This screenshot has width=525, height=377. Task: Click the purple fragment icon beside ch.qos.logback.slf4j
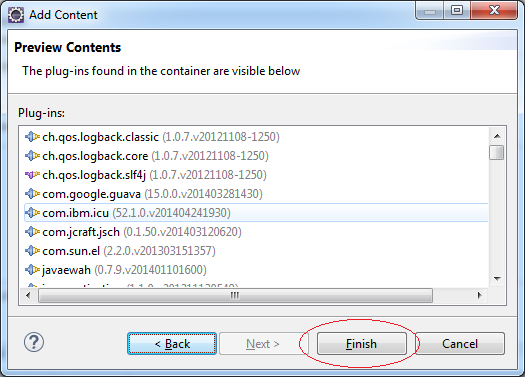coord(32,175)
